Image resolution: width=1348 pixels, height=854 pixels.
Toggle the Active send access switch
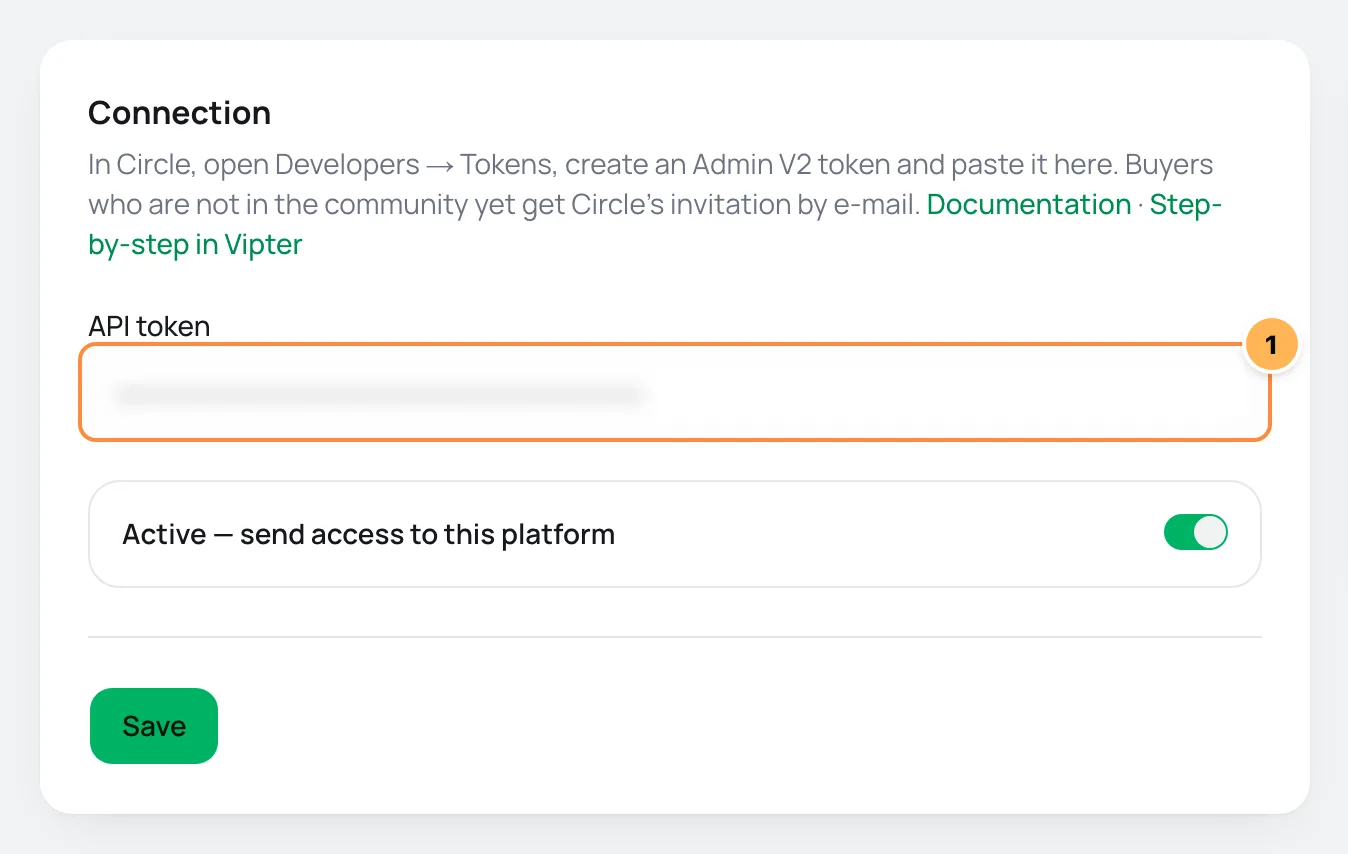click(1195, 533)
